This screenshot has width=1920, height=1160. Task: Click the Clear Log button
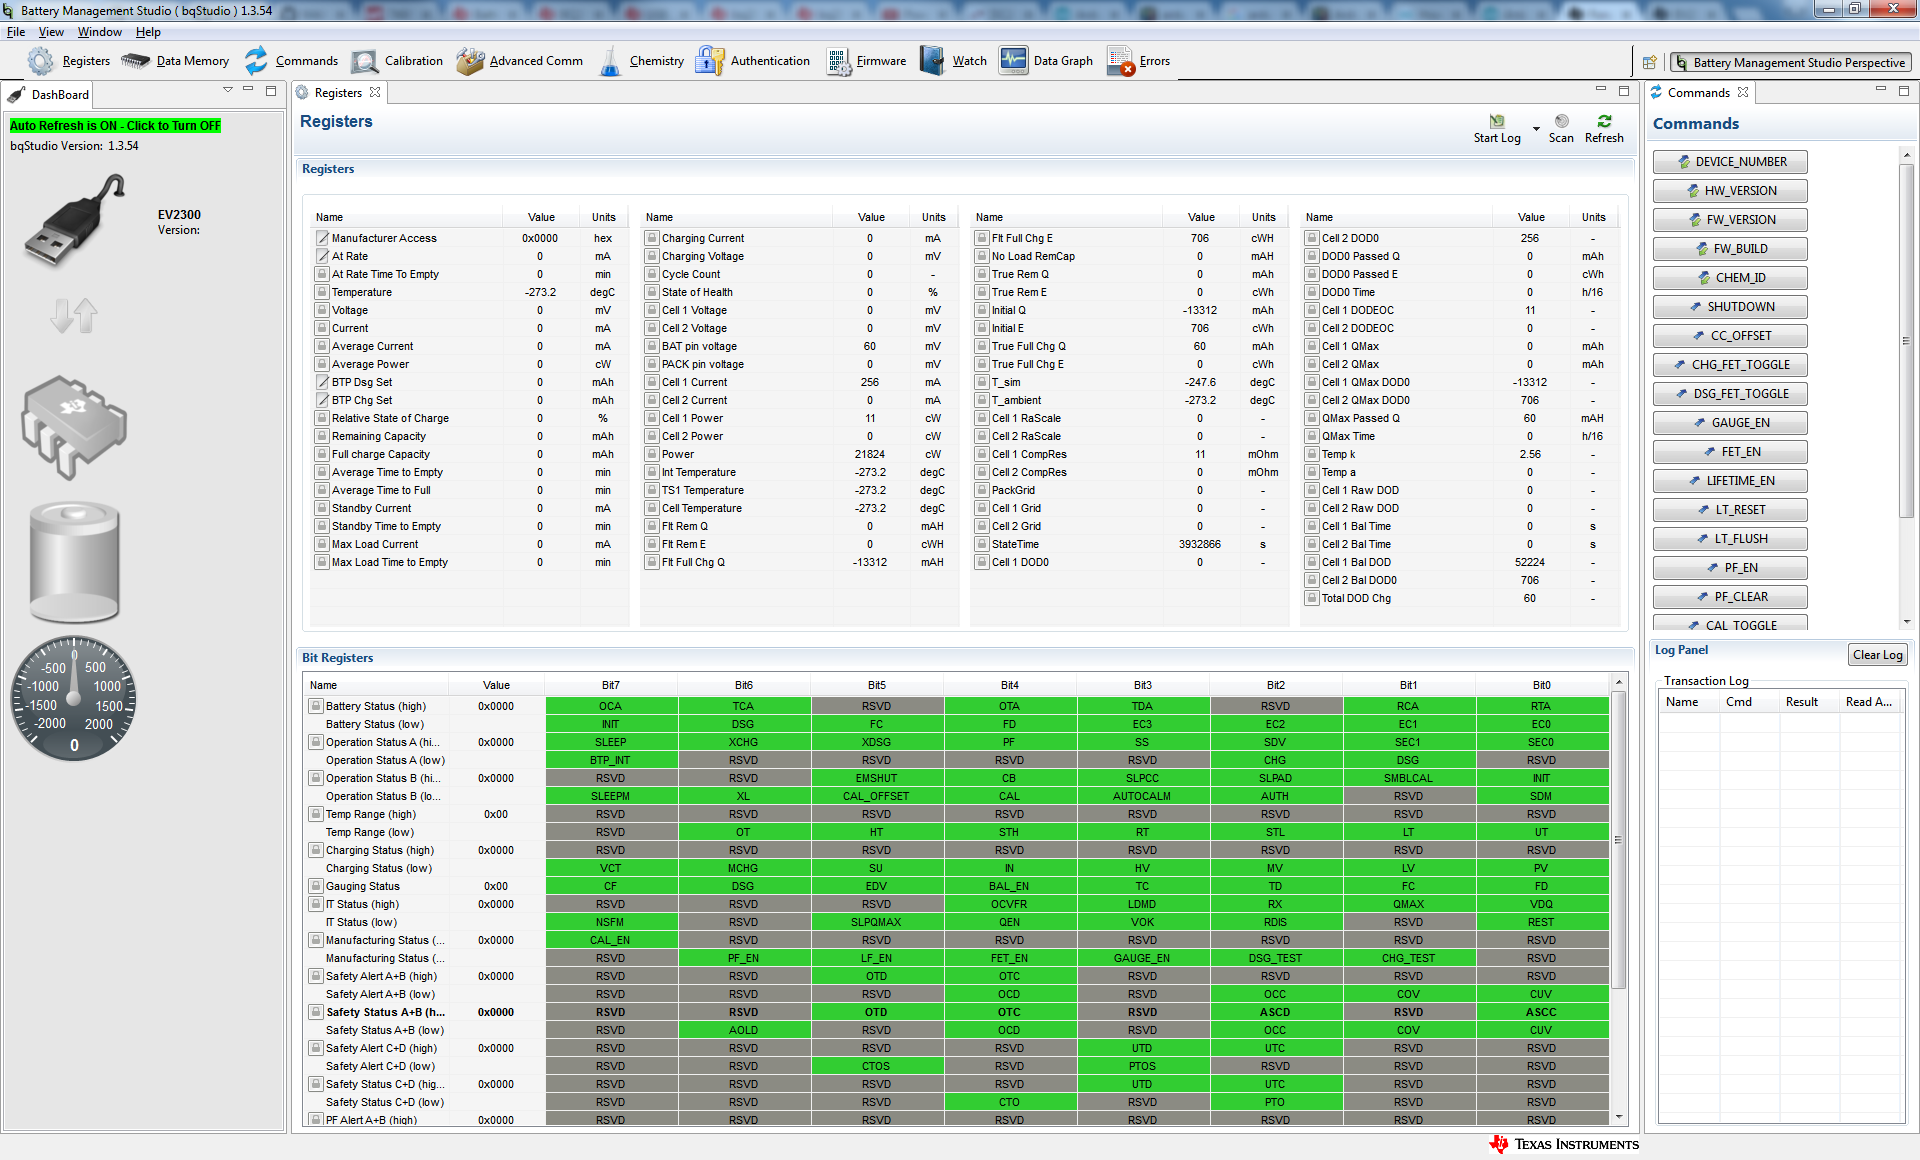(1877, 655)
